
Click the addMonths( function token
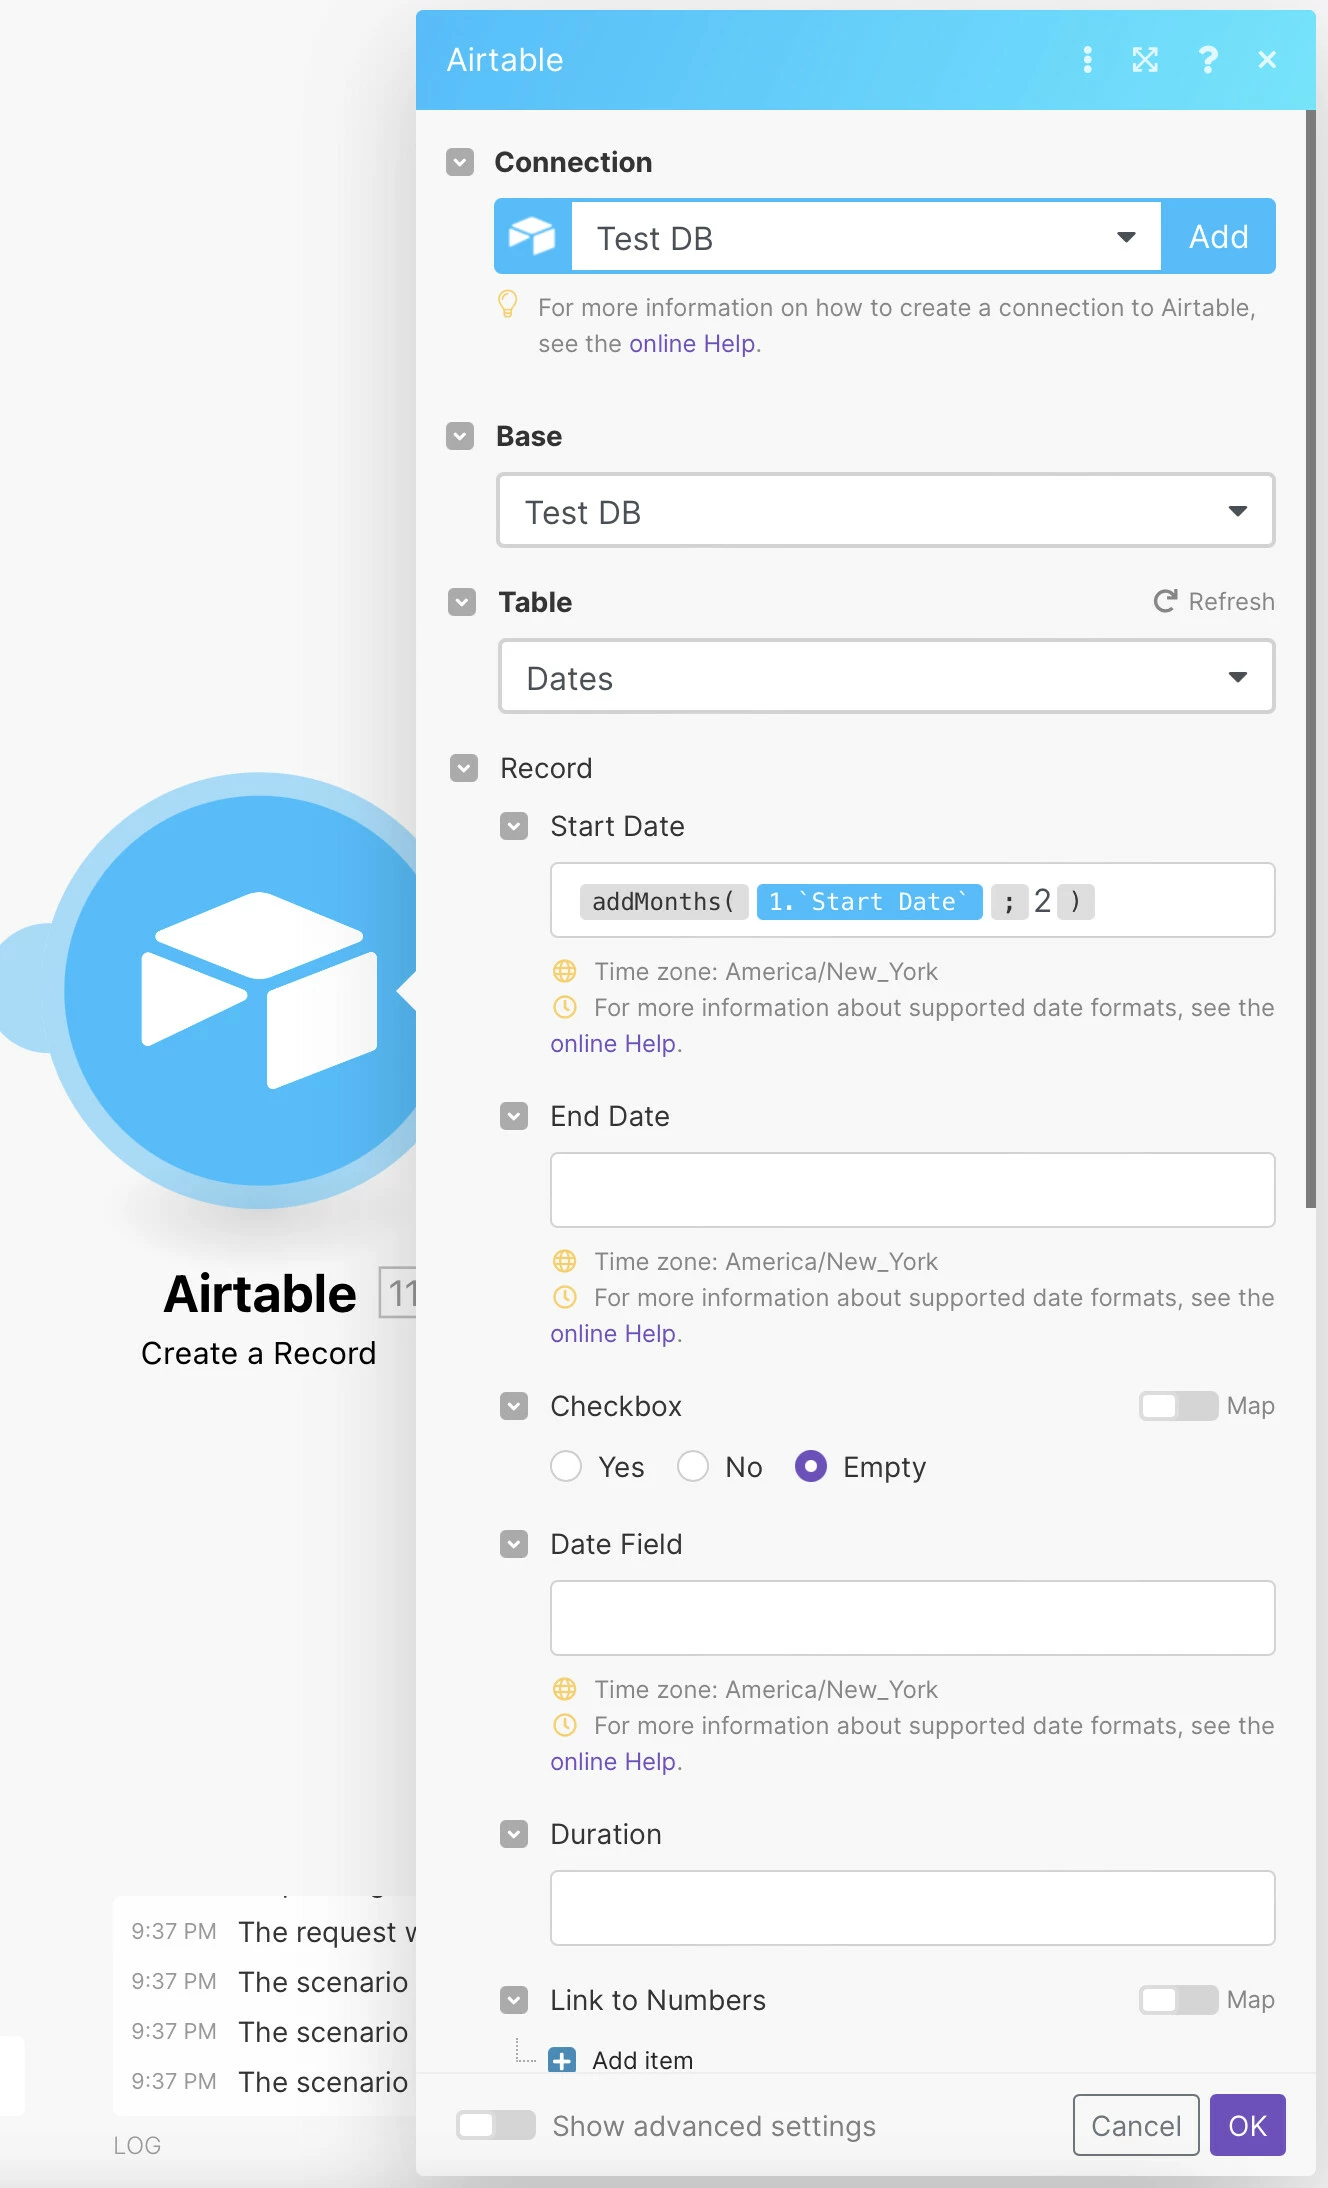click(x=663, y=901)
